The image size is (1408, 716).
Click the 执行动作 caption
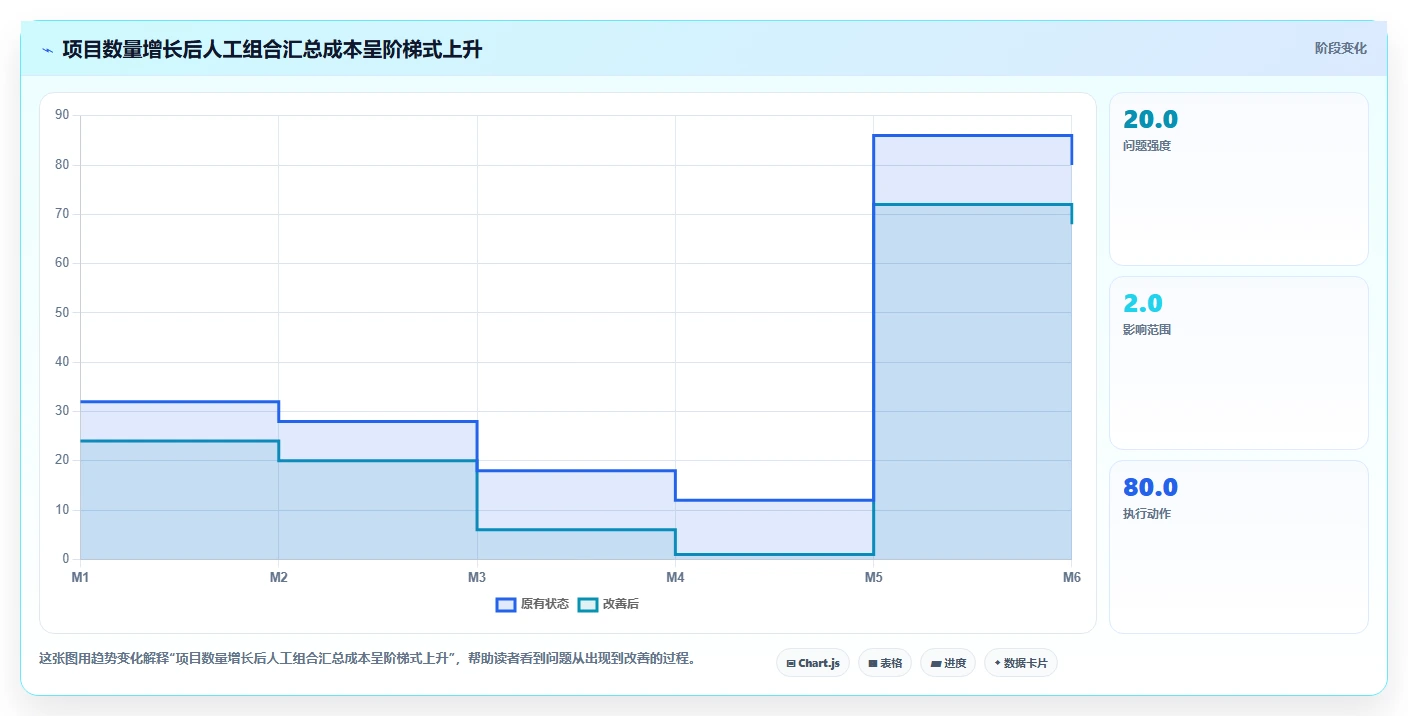tap(1147, 513)
